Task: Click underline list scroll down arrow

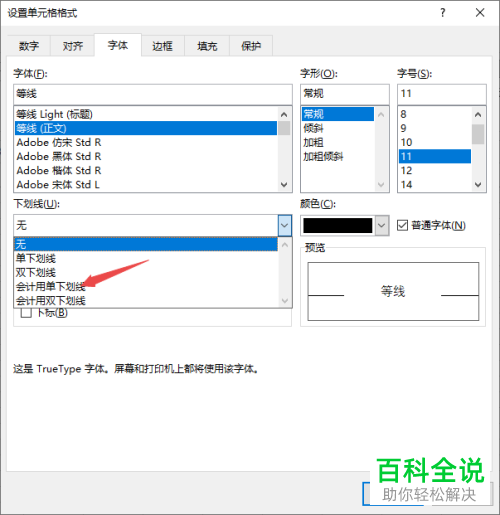Action: tap(285, 300)
